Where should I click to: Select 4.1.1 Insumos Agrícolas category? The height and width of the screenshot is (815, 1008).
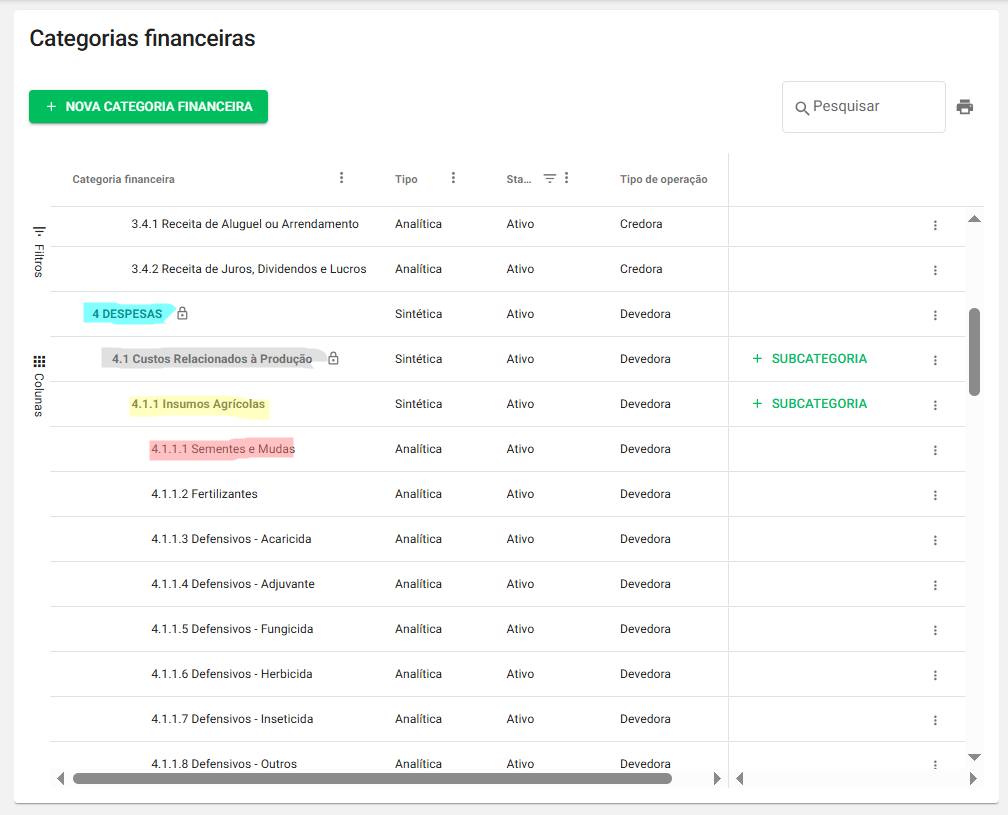(198, 404)
